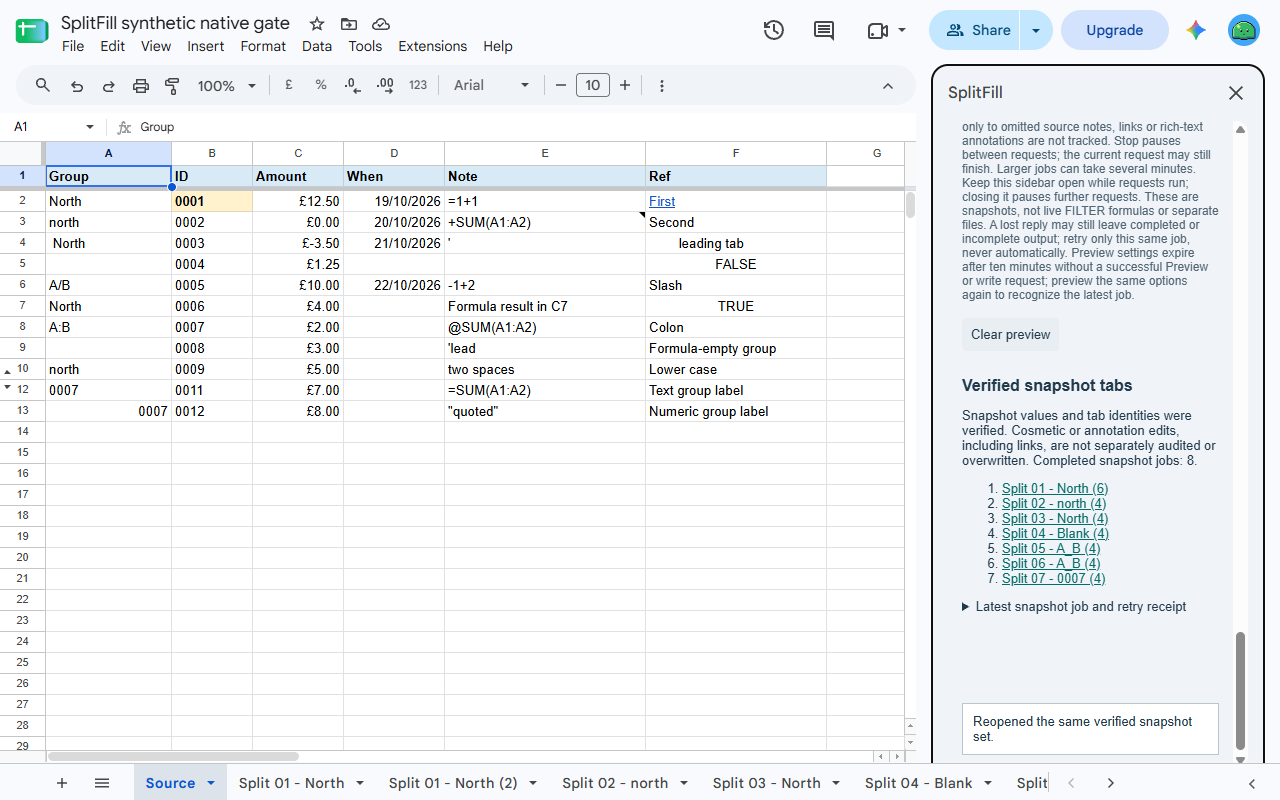Check the cloud document status icon
1280x800 pixels.
pos(380,24)
